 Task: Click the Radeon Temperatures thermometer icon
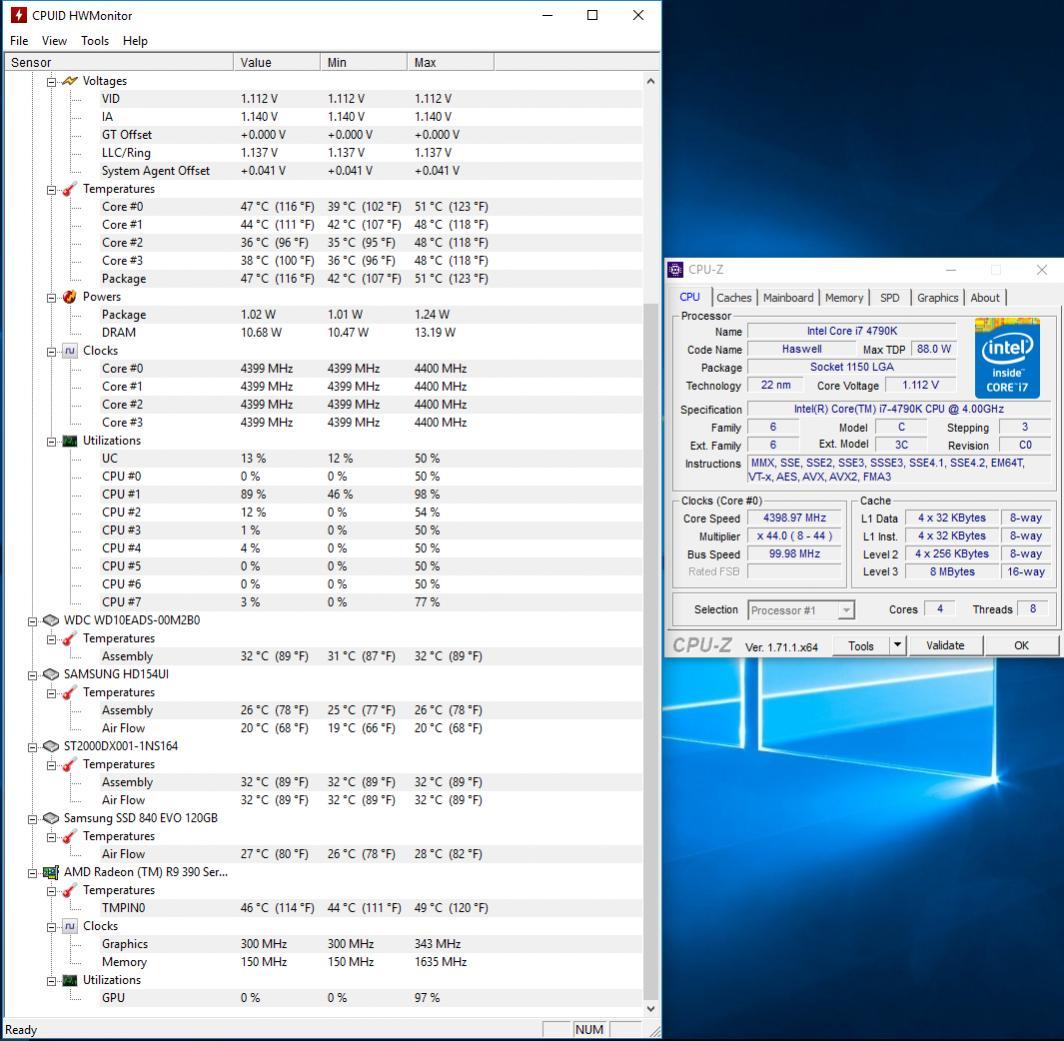point(69,890)
